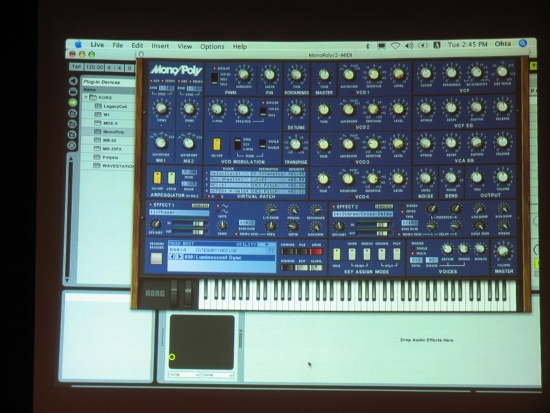Screen dimensions: 550x413
Task: Click the Polysix plug-in device icon
Action: [x=97, y=157]
